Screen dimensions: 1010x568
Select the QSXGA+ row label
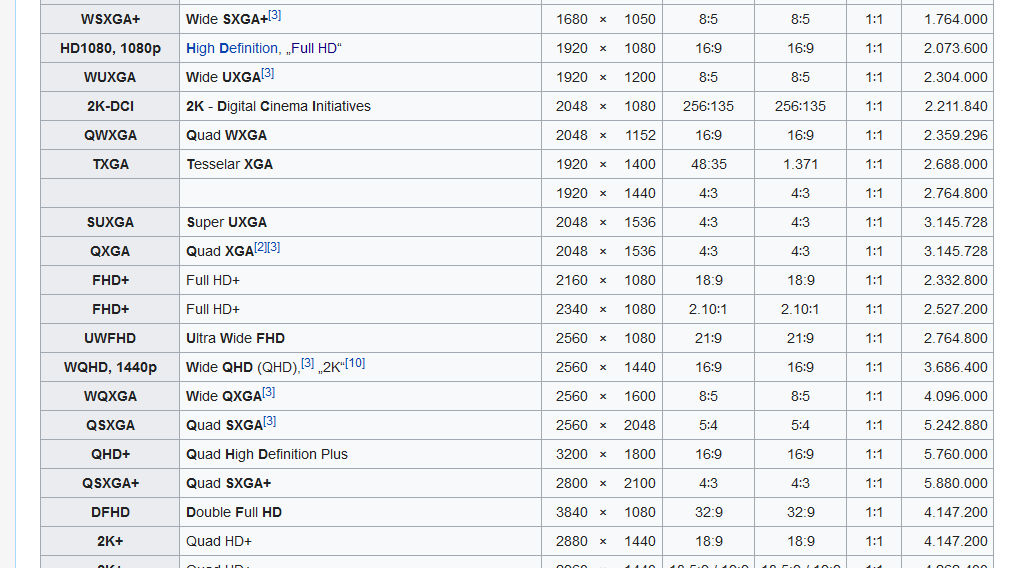(x=110, y=483)
